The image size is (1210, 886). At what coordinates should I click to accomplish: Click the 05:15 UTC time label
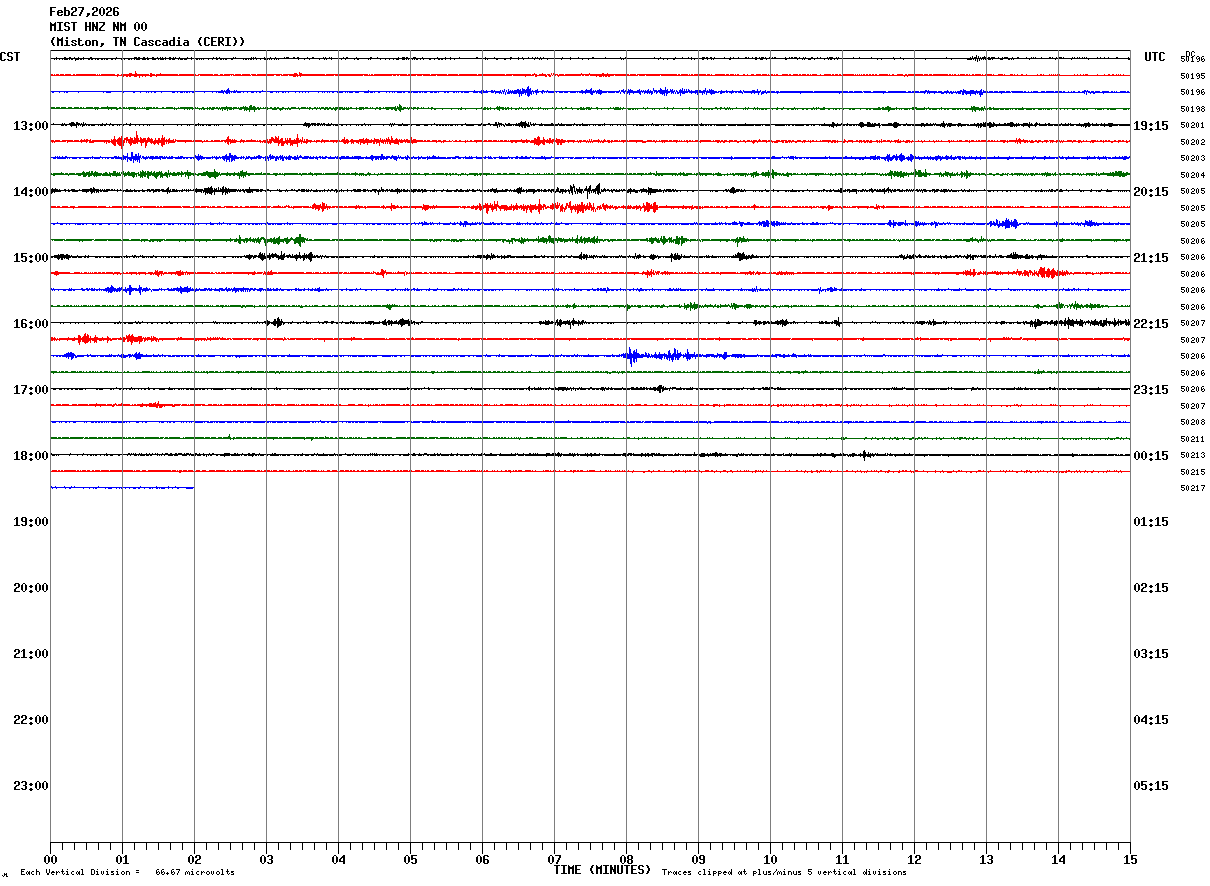click(x=1151, y=786)
